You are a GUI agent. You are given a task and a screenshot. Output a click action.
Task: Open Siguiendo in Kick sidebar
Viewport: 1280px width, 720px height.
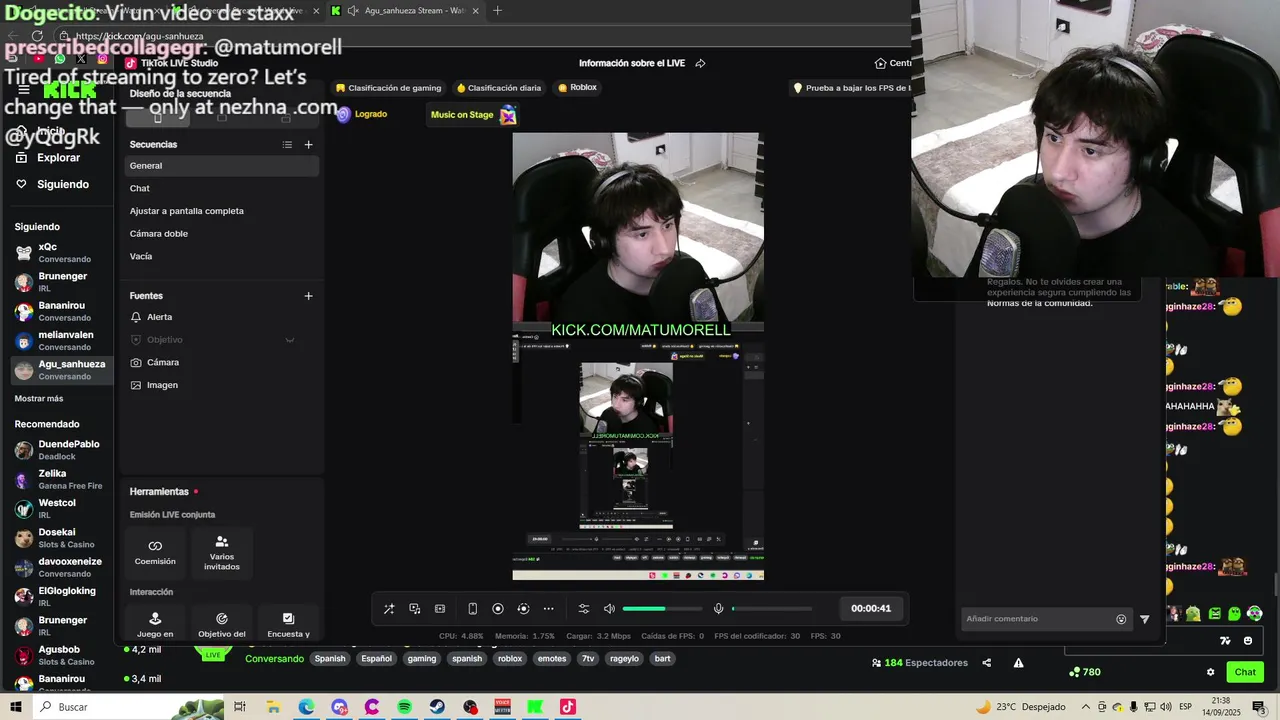[62, 184]
